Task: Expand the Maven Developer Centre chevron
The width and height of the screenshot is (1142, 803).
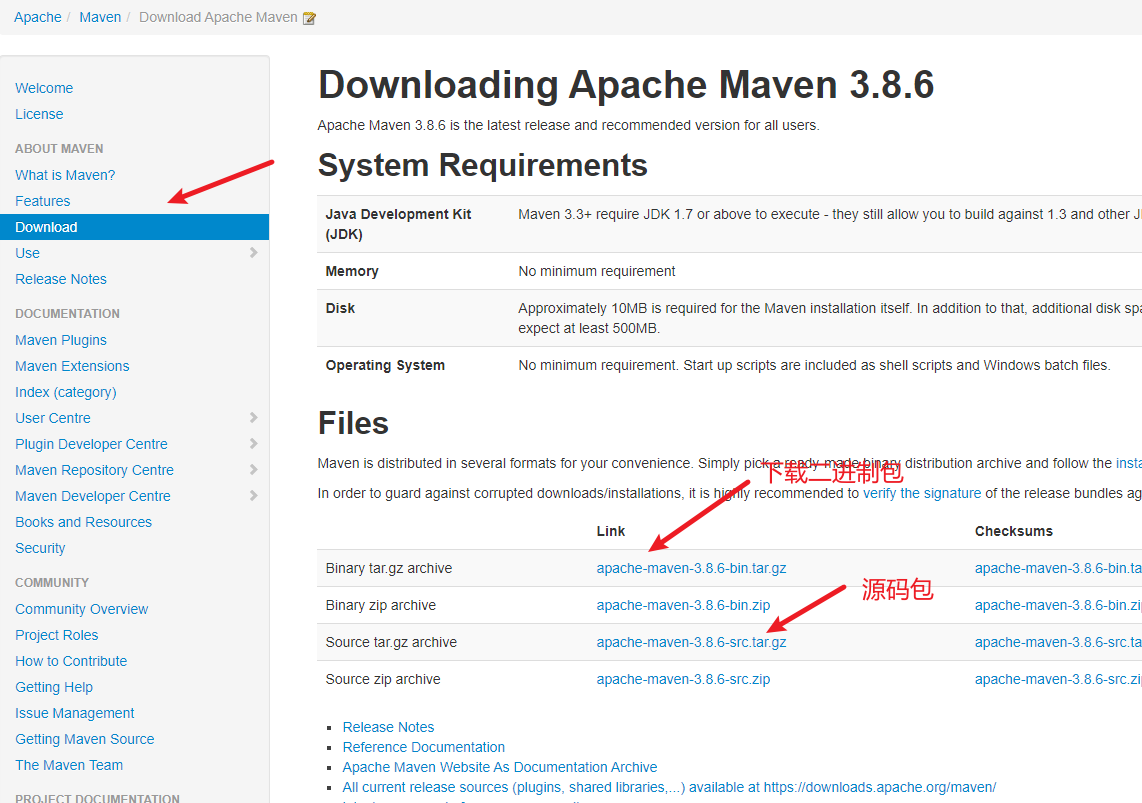Action: click(x=253, y=496)
